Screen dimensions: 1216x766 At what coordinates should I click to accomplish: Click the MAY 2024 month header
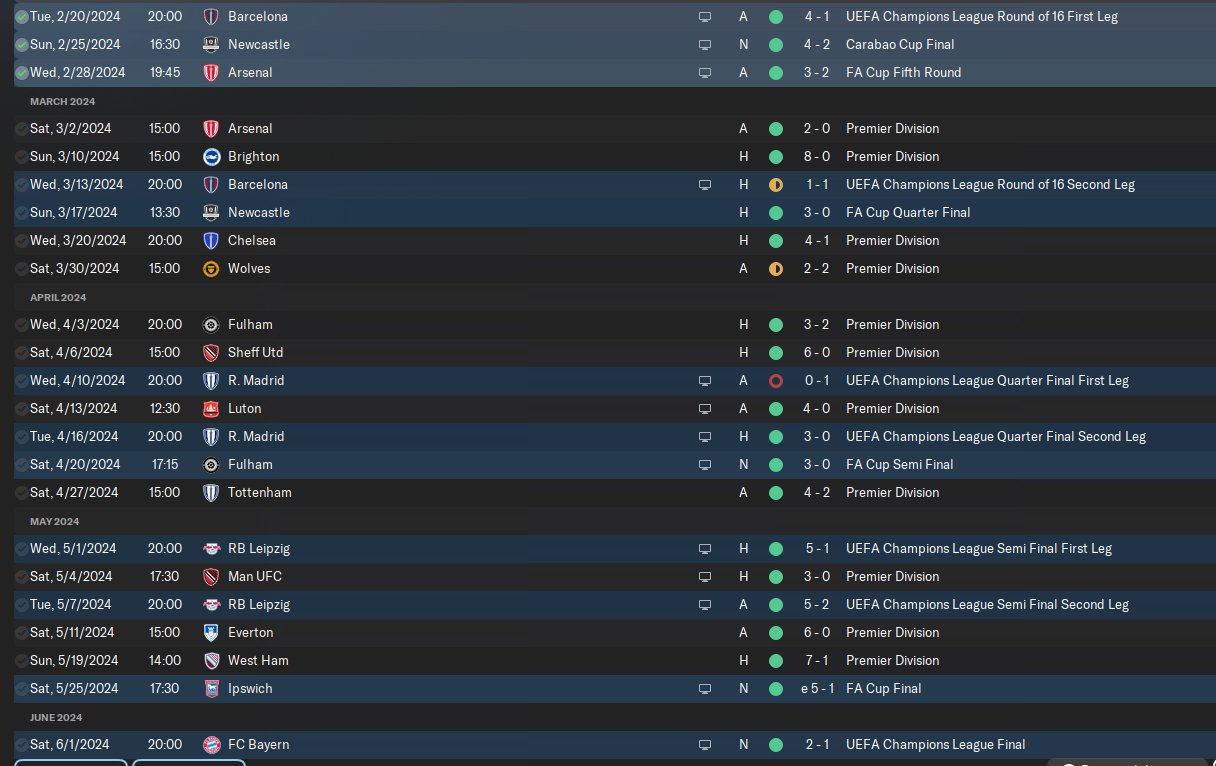[x=55, y=521]
